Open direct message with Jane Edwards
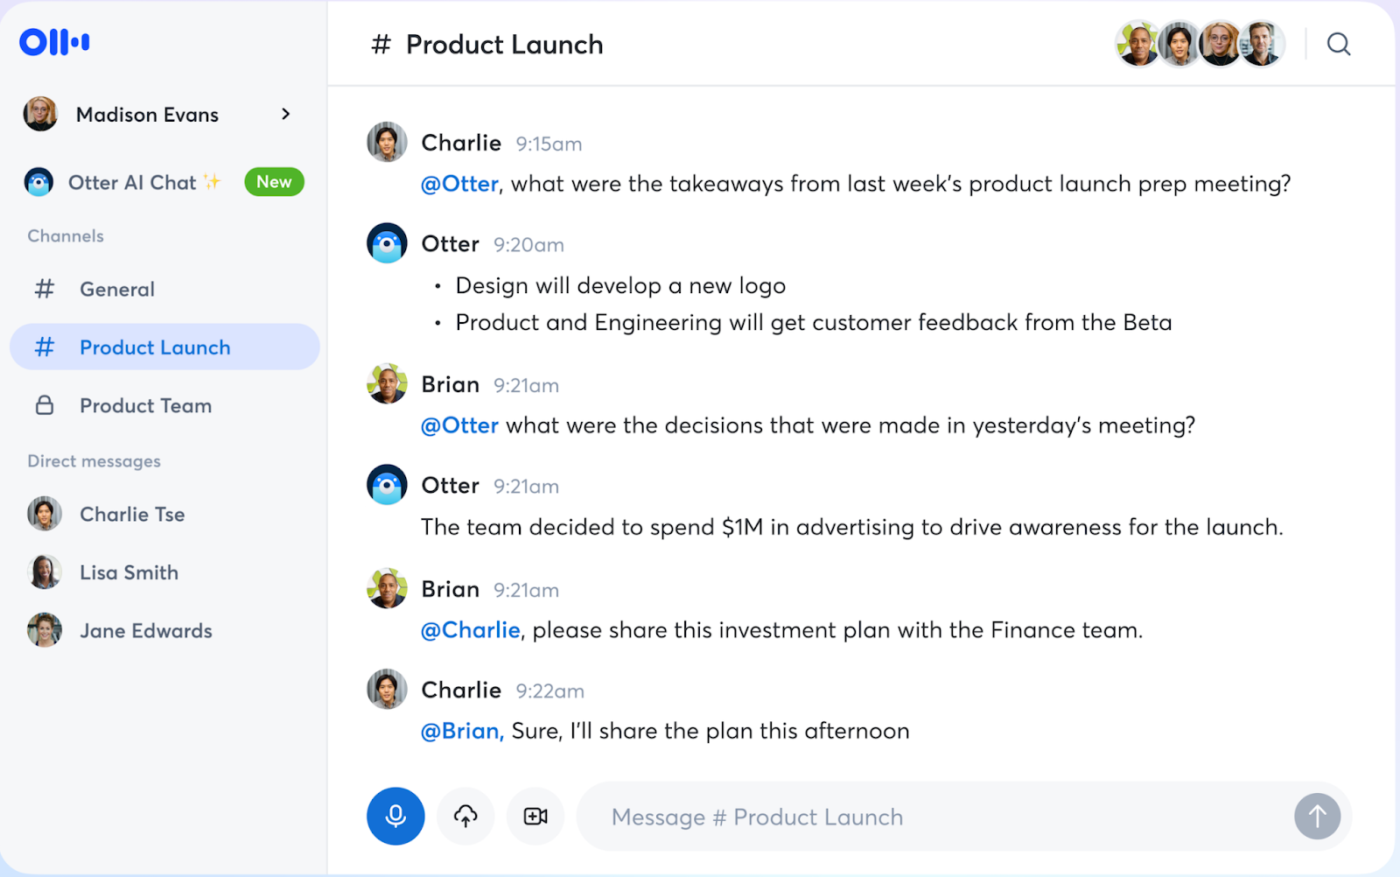 click(x=146, y=630)
